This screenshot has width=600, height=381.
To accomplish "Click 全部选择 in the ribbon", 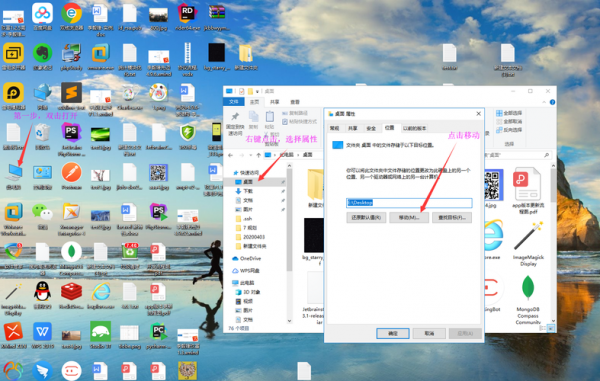I will coord(509,113).
